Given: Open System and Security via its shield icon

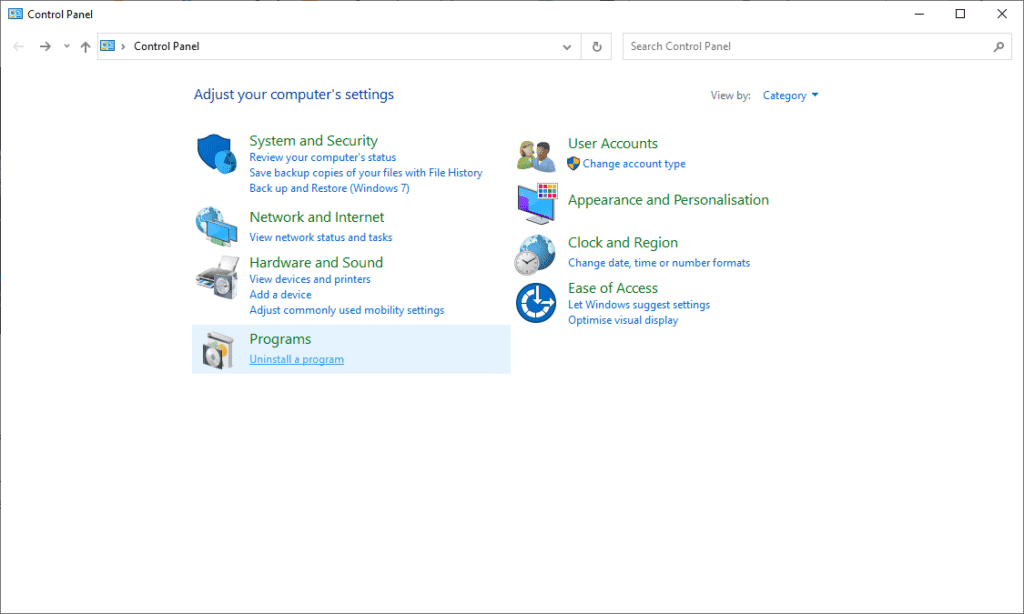Looking at the screenshot, I should pos(217,155).
